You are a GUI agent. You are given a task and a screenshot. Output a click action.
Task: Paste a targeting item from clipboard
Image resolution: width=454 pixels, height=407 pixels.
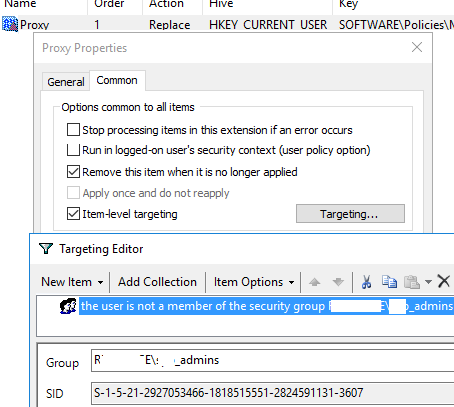(412, 282)
